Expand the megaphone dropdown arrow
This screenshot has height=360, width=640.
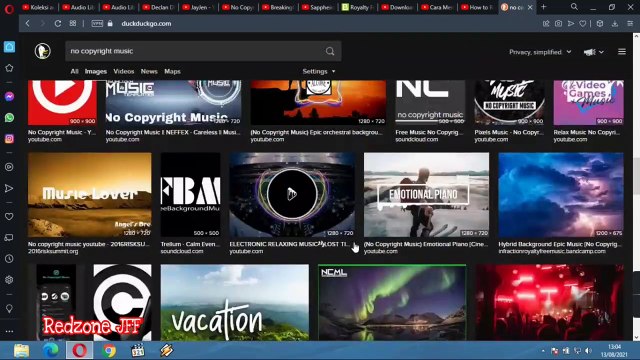[601, 52]
